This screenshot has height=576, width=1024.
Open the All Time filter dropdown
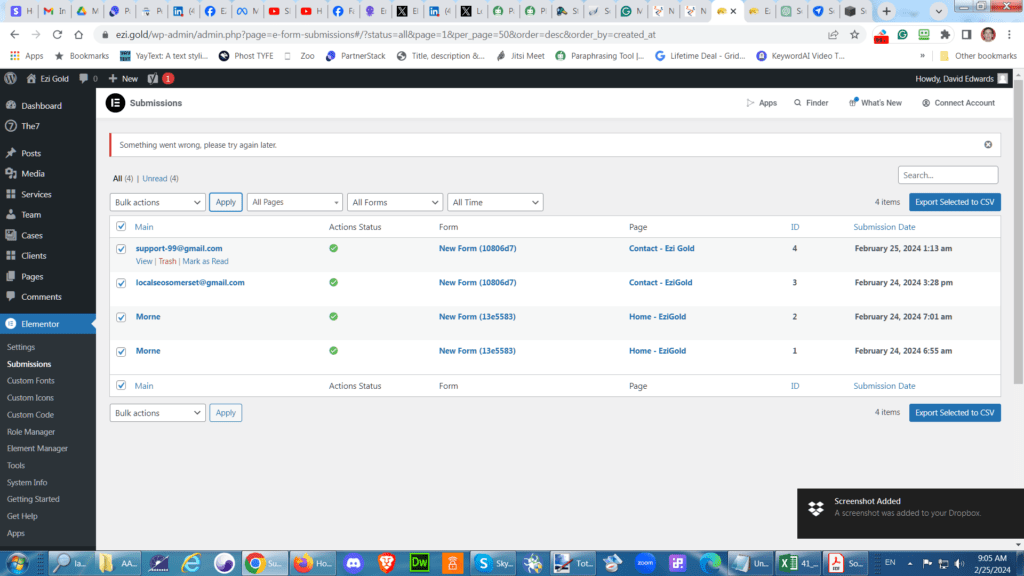click(x=495, y=202)
